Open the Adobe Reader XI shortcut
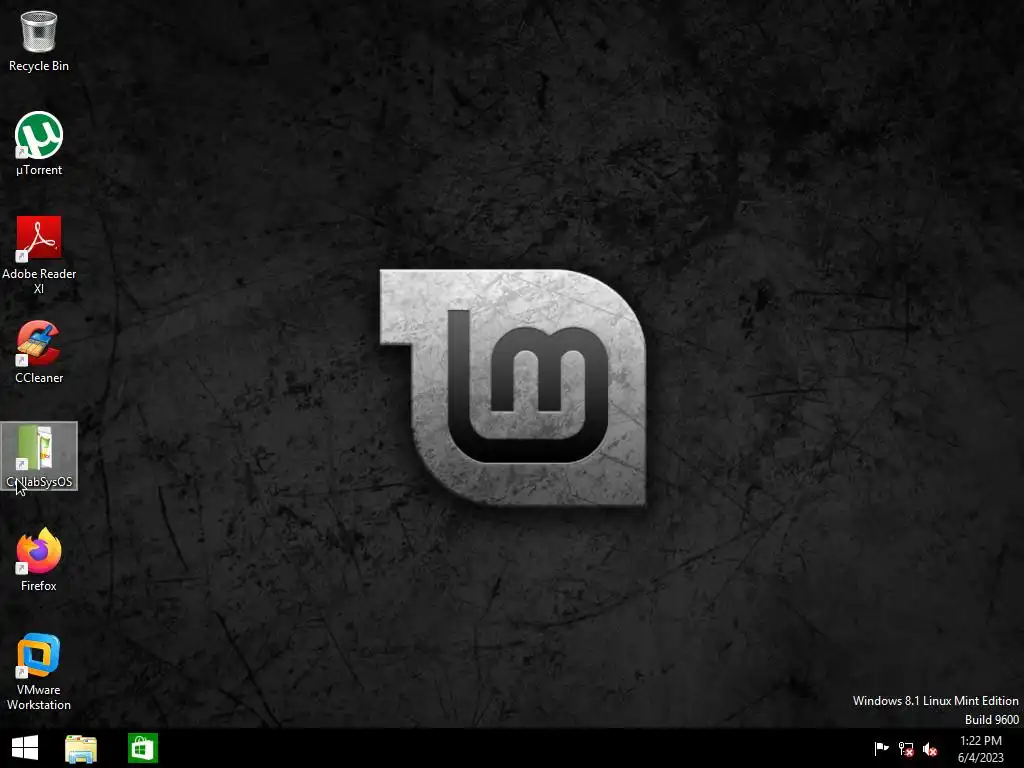1024x768 pixels. point(39,255)
